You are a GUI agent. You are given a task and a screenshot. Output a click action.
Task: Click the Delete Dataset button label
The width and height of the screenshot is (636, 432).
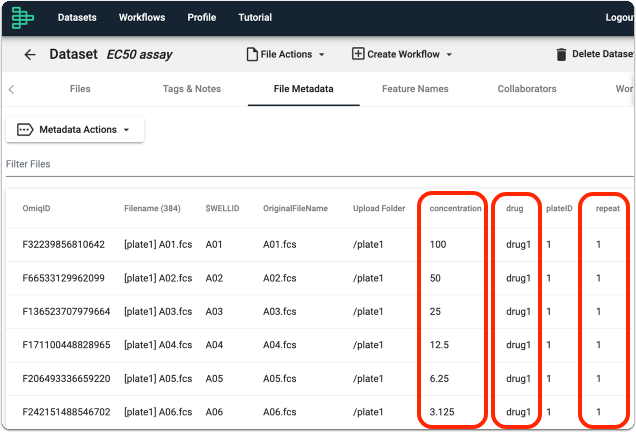tap(603, 54)
